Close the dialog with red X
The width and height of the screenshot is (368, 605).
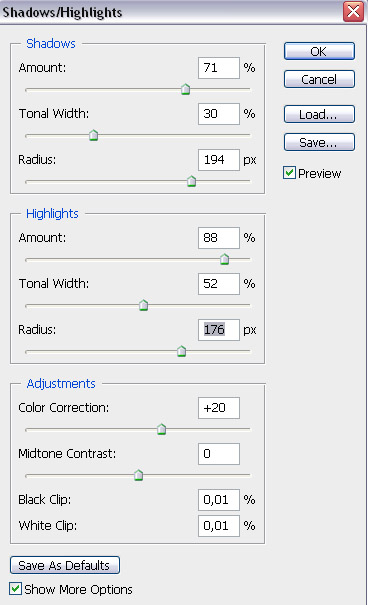(x=353, y=11)
